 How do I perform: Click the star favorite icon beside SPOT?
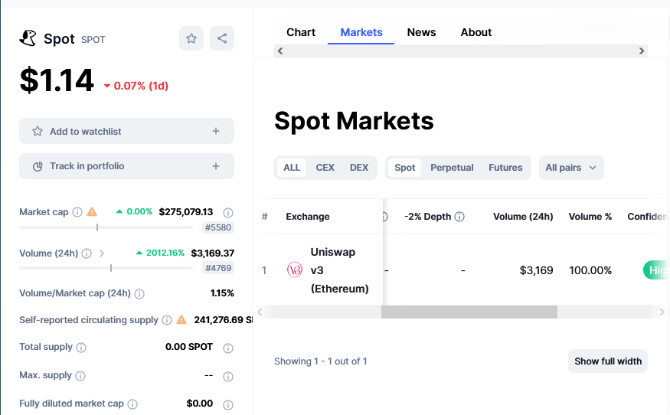(x=191, y=38)
